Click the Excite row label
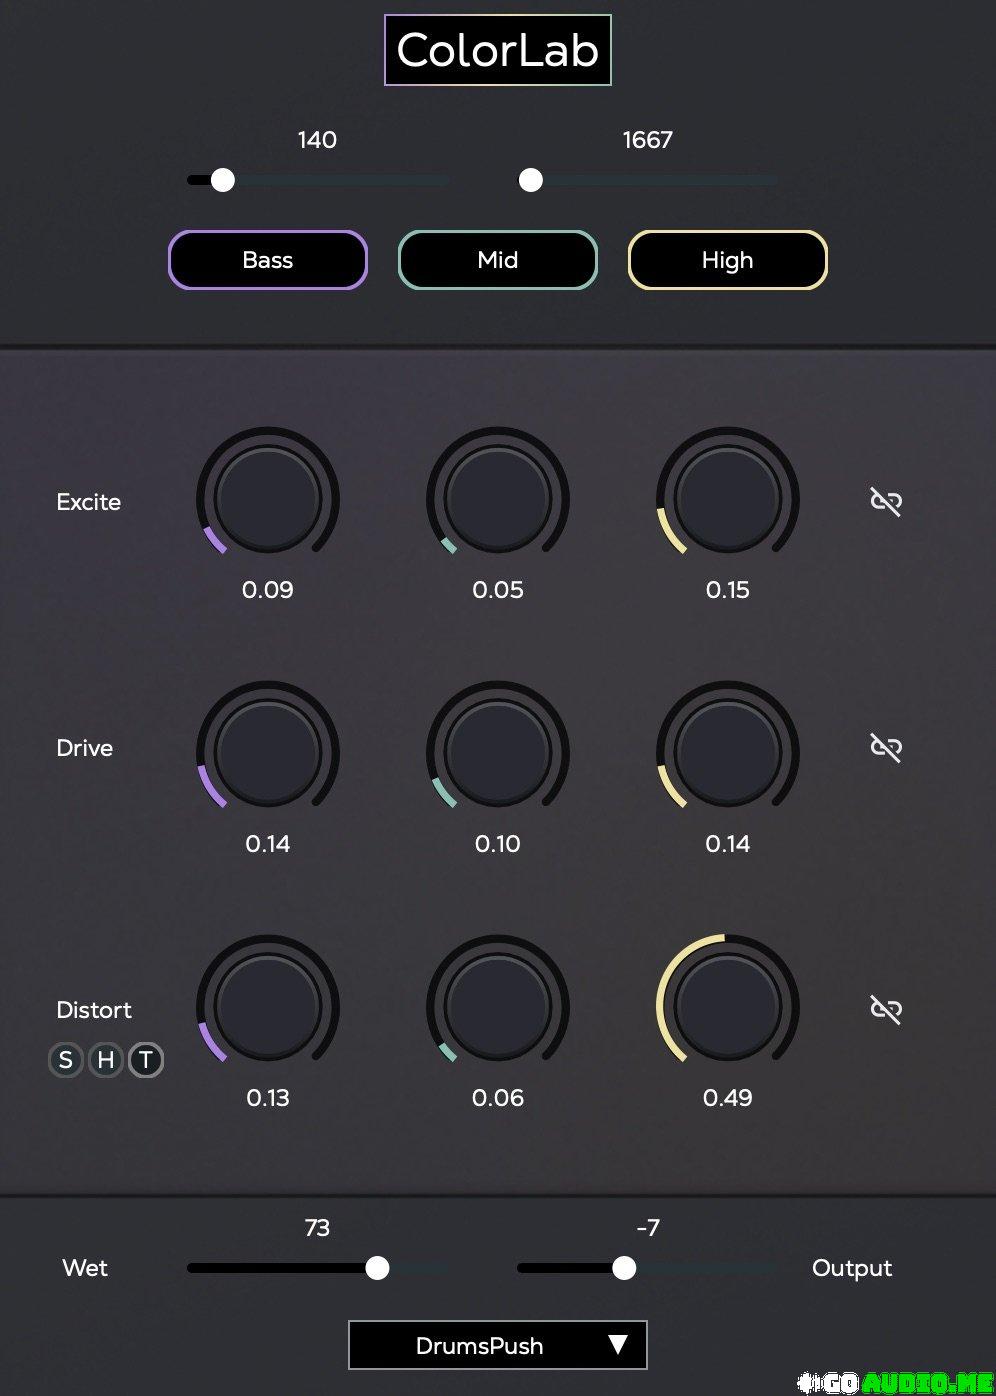 89,502
